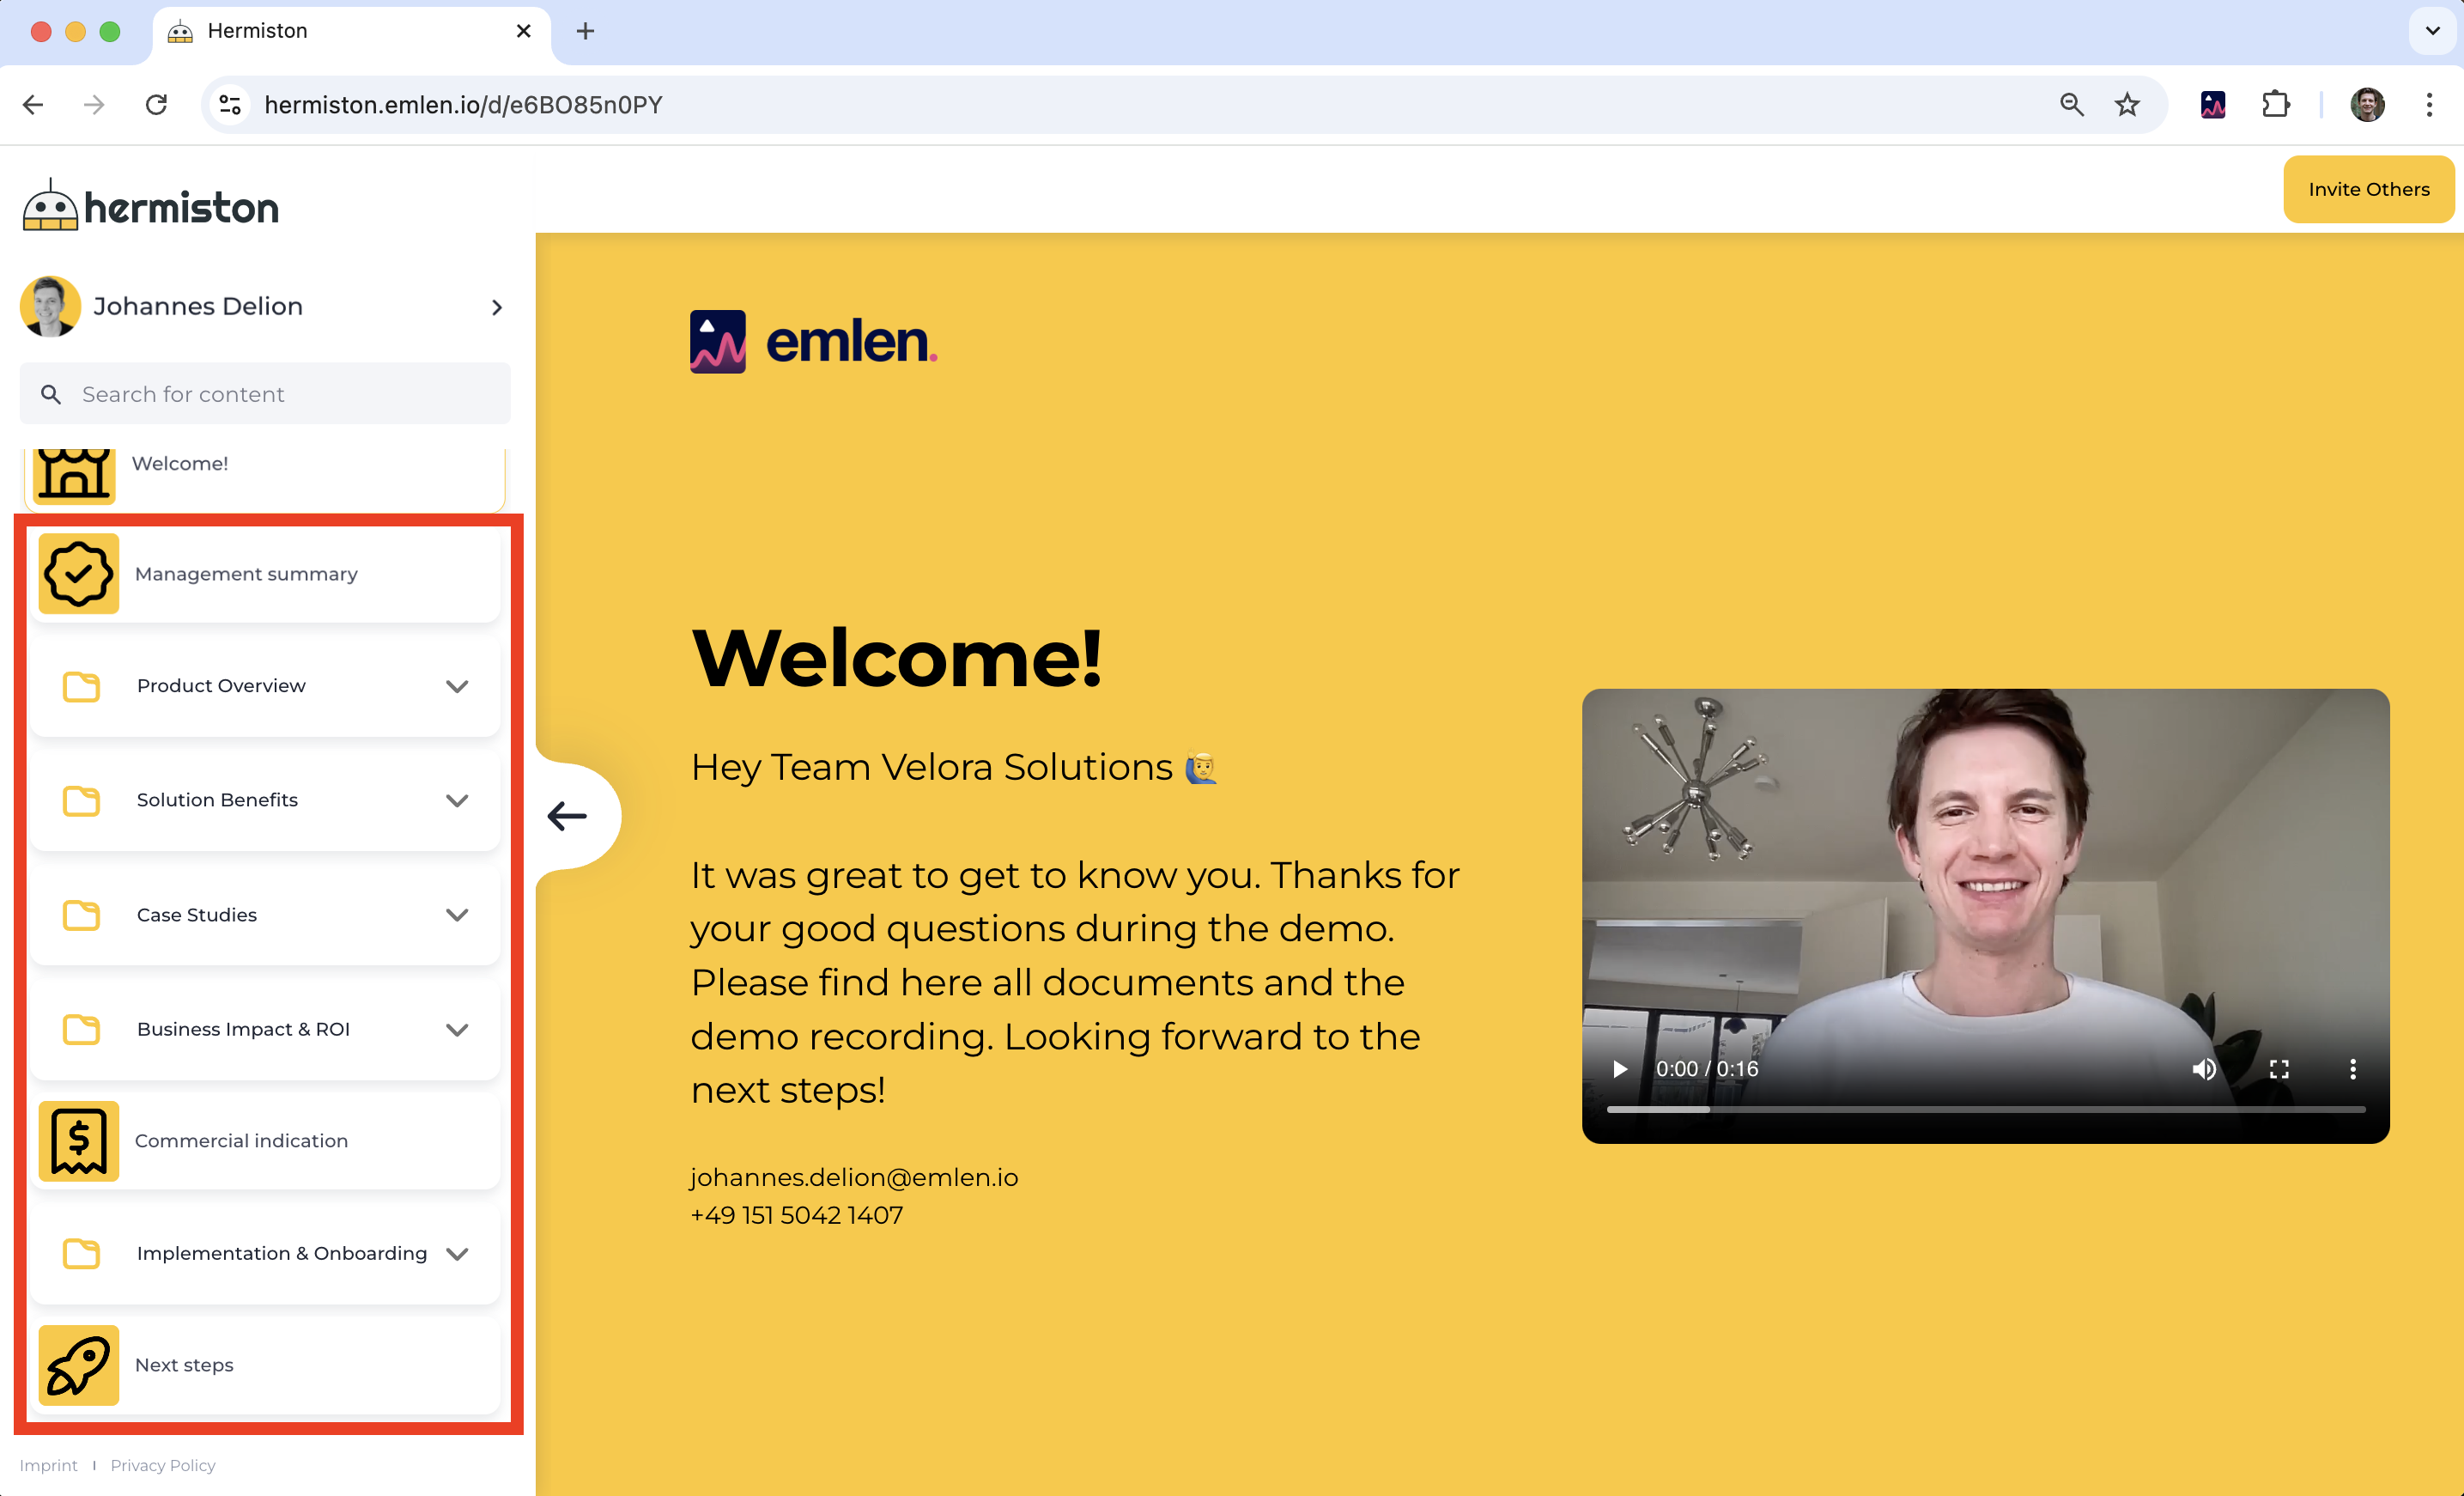2464x1496 pixels.
Task: Open Johannes Delion's profile chevron
Action: tap(497, 307)
